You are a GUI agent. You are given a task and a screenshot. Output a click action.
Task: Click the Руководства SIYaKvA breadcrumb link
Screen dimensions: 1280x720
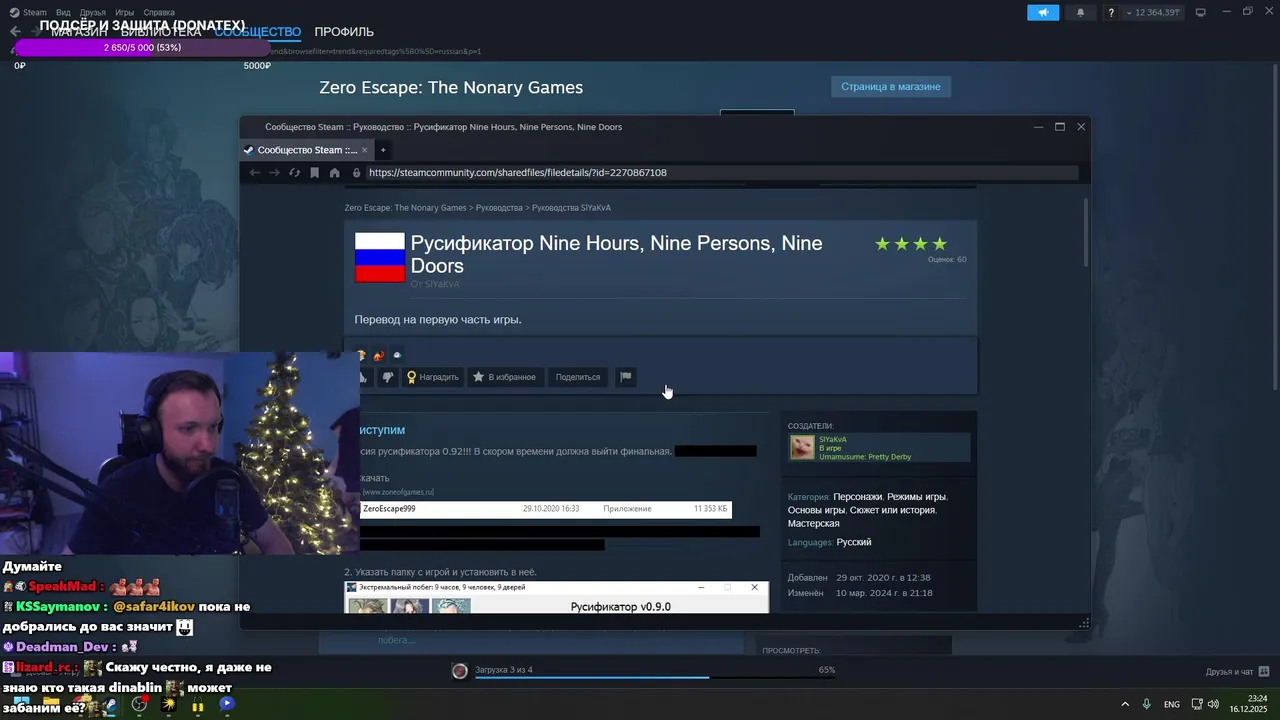tap(571, 208)
